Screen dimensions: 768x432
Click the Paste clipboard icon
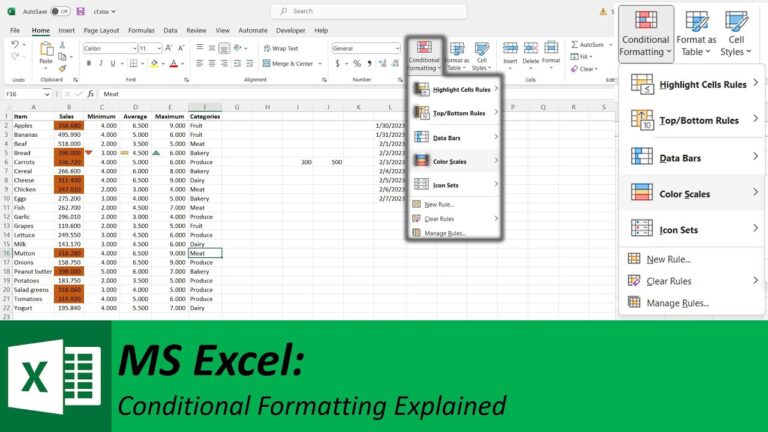pyautogui.click(x=46, y=49)
